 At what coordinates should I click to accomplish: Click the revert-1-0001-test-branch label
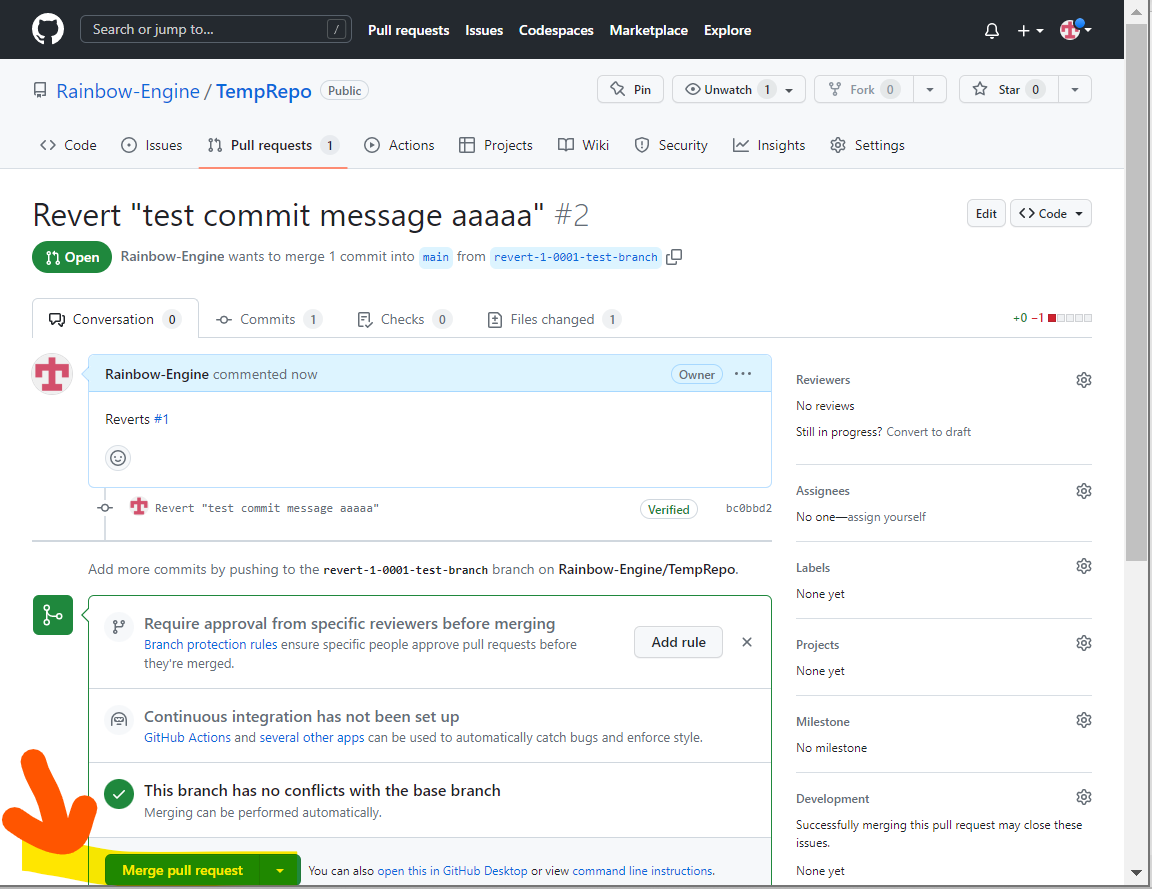(575, 257)
